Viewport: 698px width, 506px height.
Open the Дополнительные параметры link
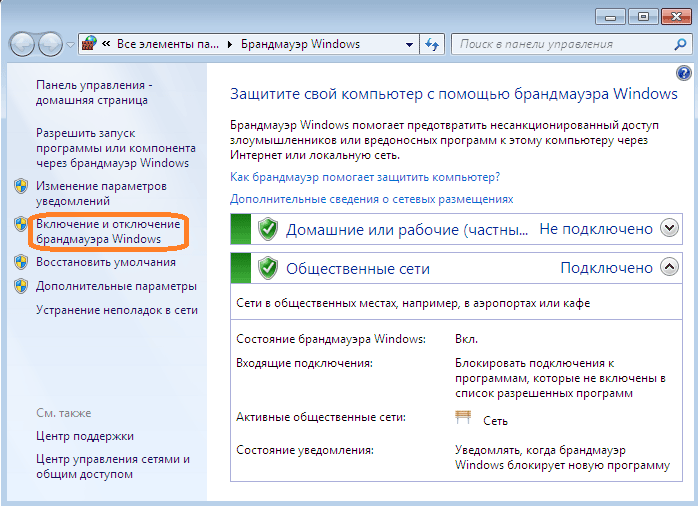tap(116, 286)
